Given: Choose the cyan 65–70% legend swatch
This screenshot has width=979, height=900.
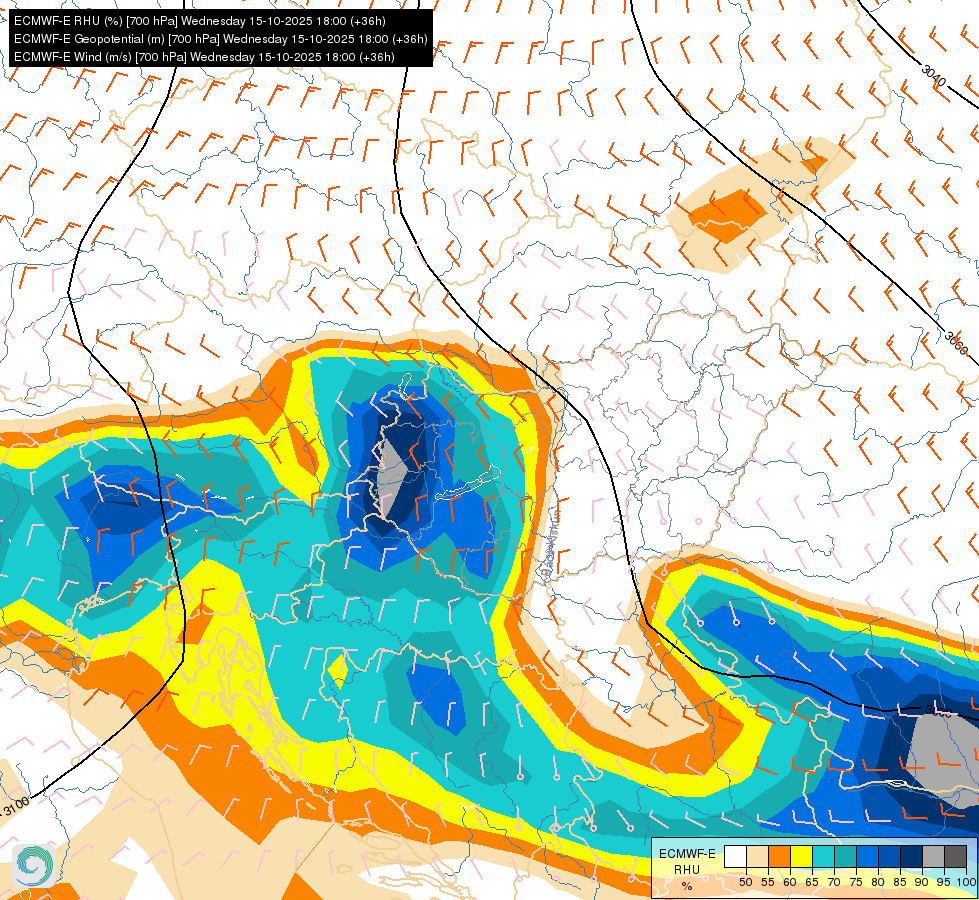Looking at the screenshot, I should 823,857.
